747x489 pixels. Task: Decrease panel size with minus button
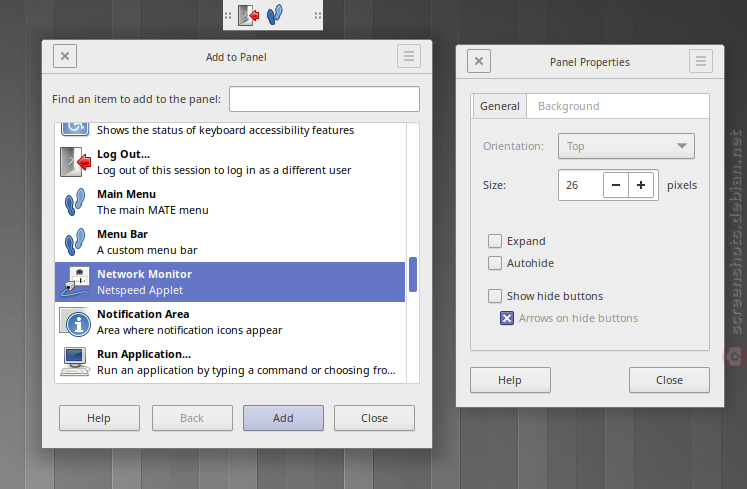click(616, 185)
